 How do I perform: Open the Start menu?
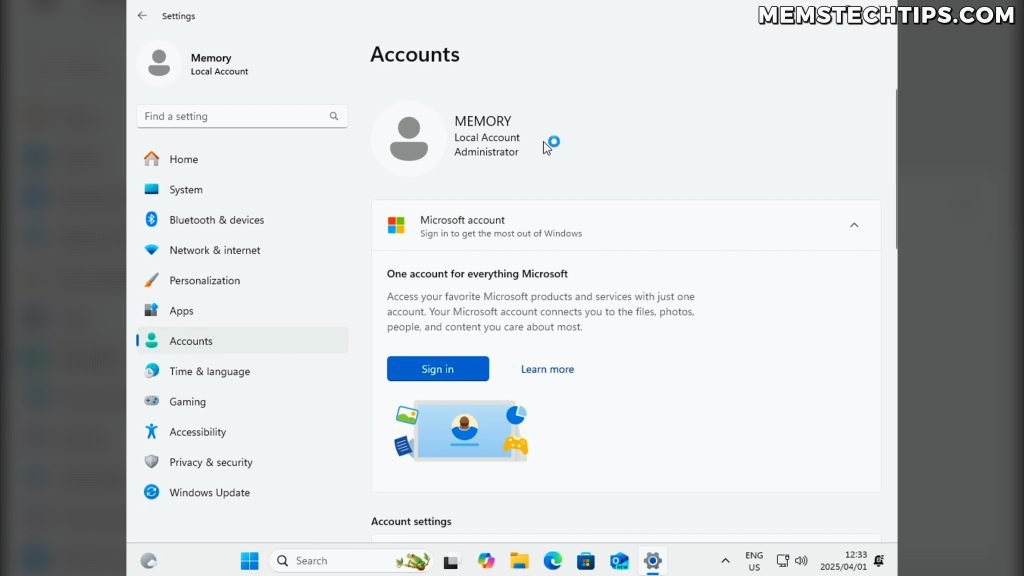(249, 560)
